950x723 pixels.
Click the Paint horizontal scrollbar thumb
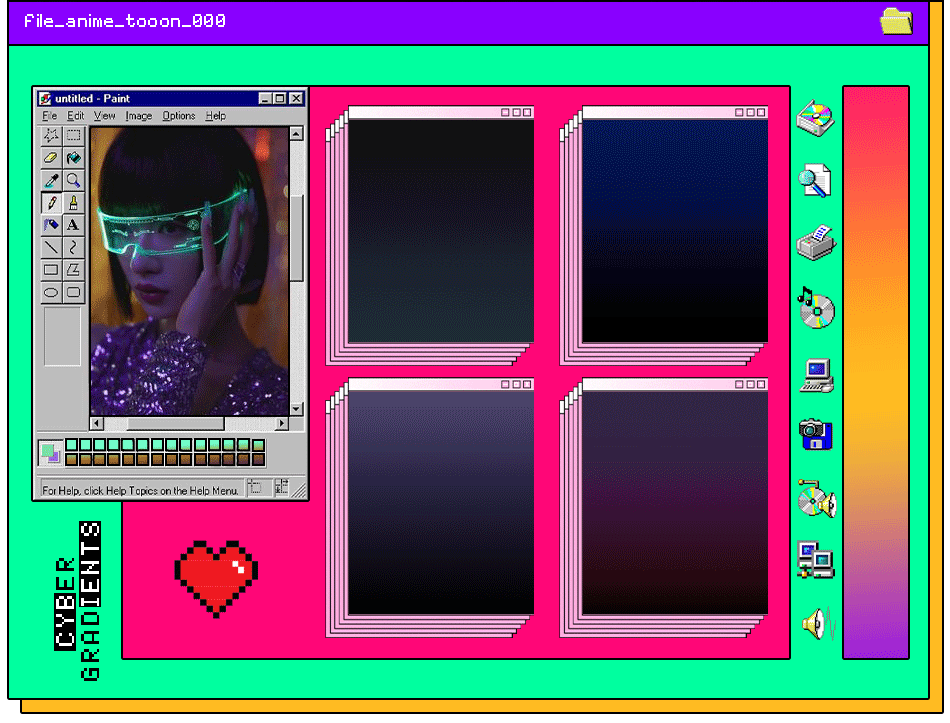[175, 423]
